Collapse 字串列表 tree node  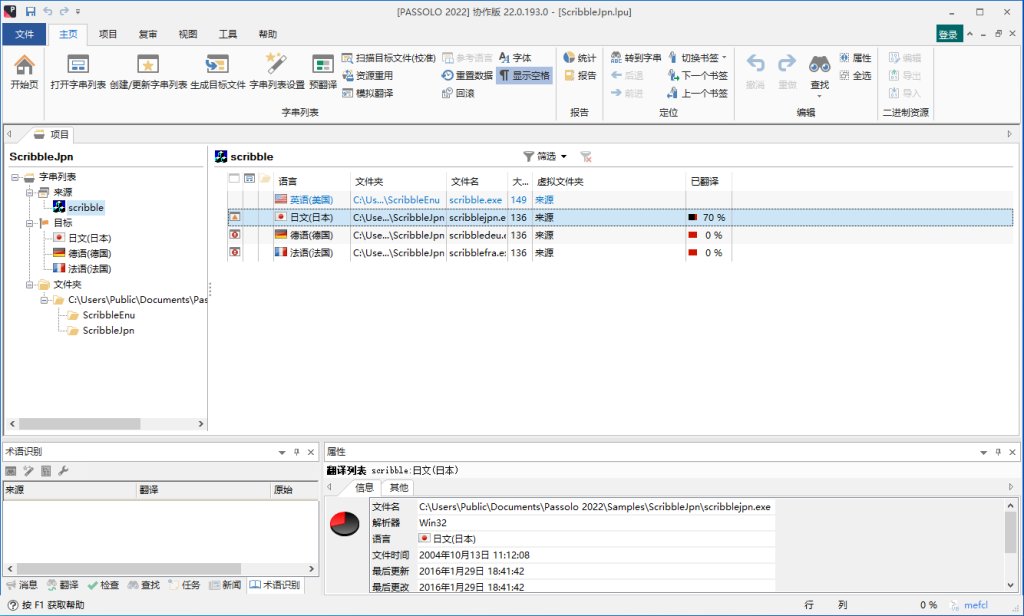tap(14, 177)
